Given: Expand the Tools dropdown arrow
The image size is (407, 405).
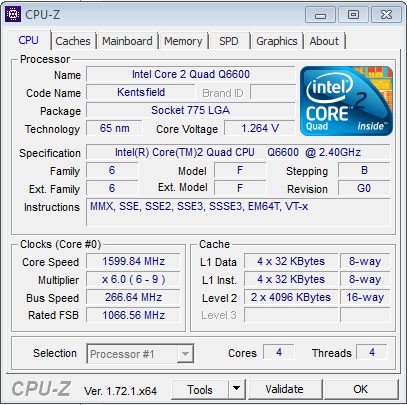Looking at the screenshot, I should tap(236, 389).
